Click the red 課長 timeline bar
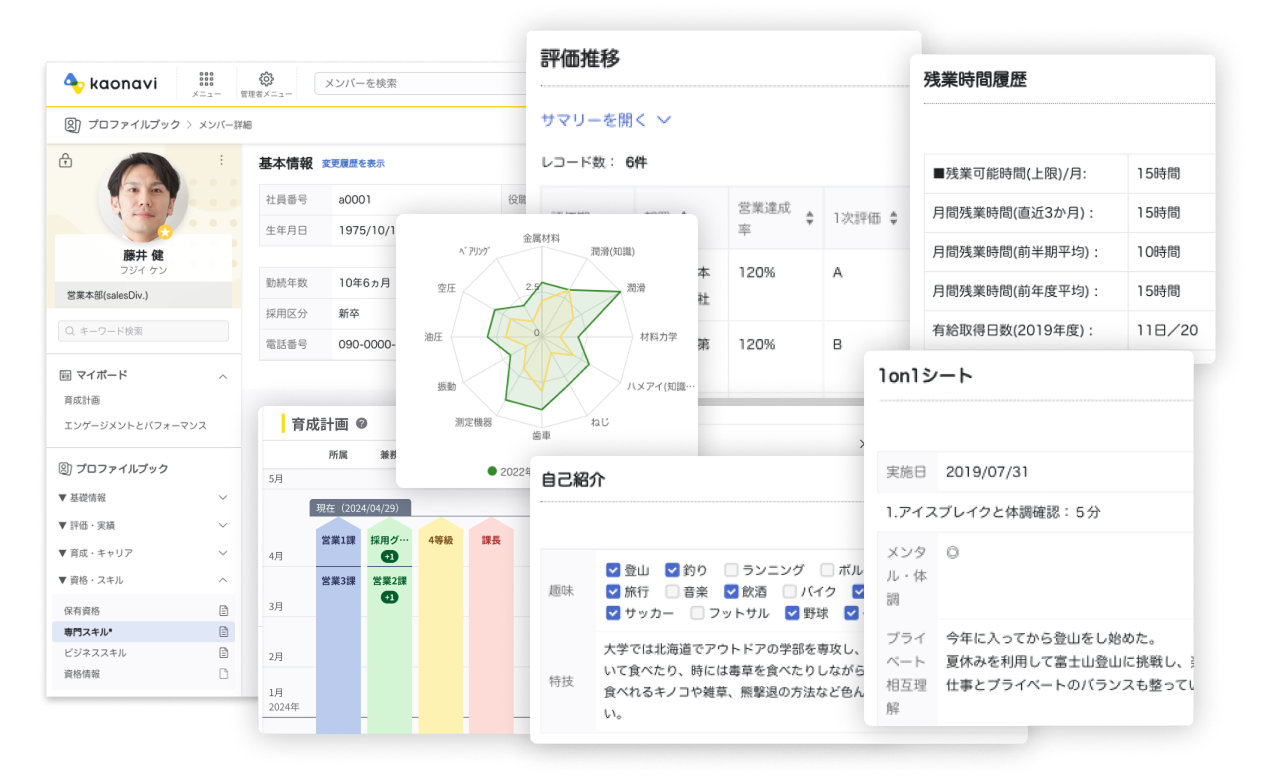 pos(491,625)
